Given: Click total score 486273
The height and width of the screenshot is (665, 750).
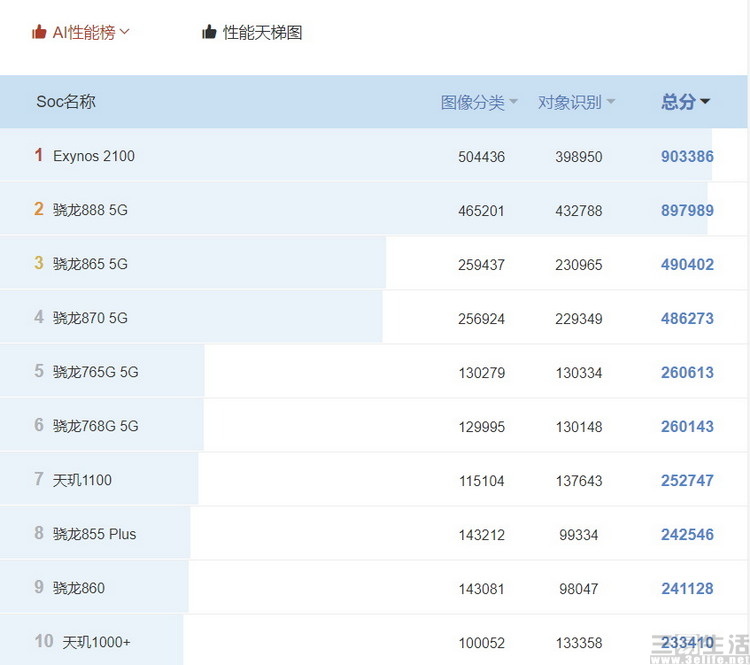Looking at the screenshot, I should [687, 319].
